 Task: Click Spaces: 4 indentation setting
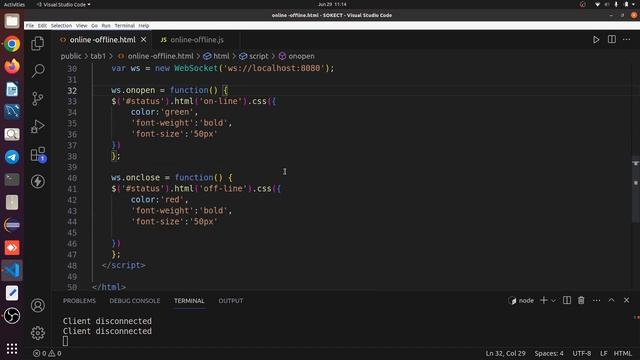(549, 353)
